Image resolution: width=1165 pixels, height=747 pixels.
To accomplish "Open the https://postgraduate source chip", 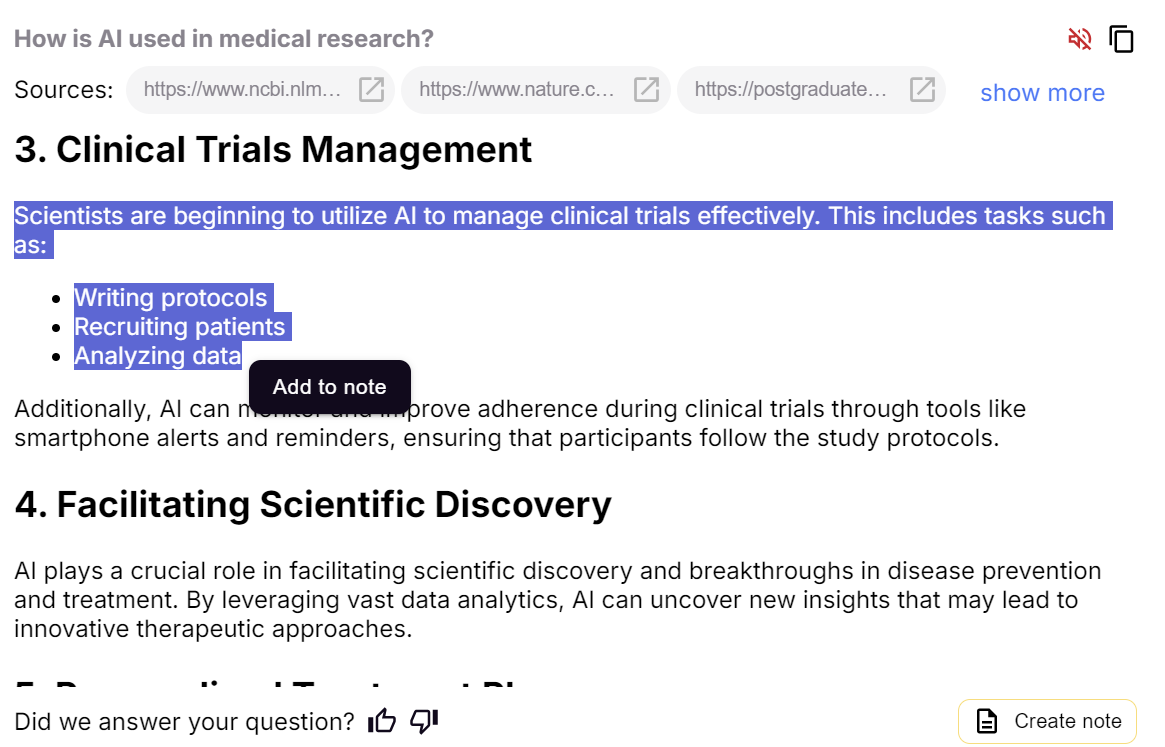I will 811,90.
